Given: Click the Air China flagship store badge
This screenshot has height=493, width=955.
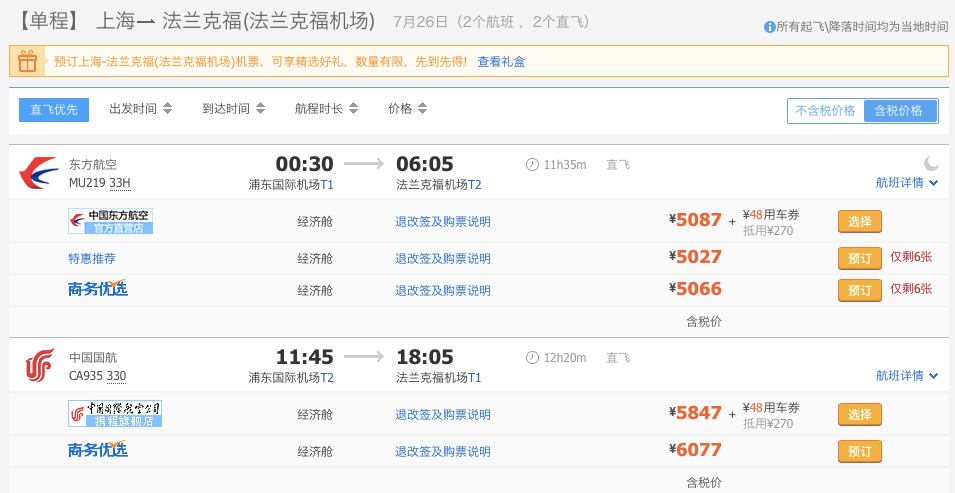Looking at the screenshot, I should [x=114, y=414].
